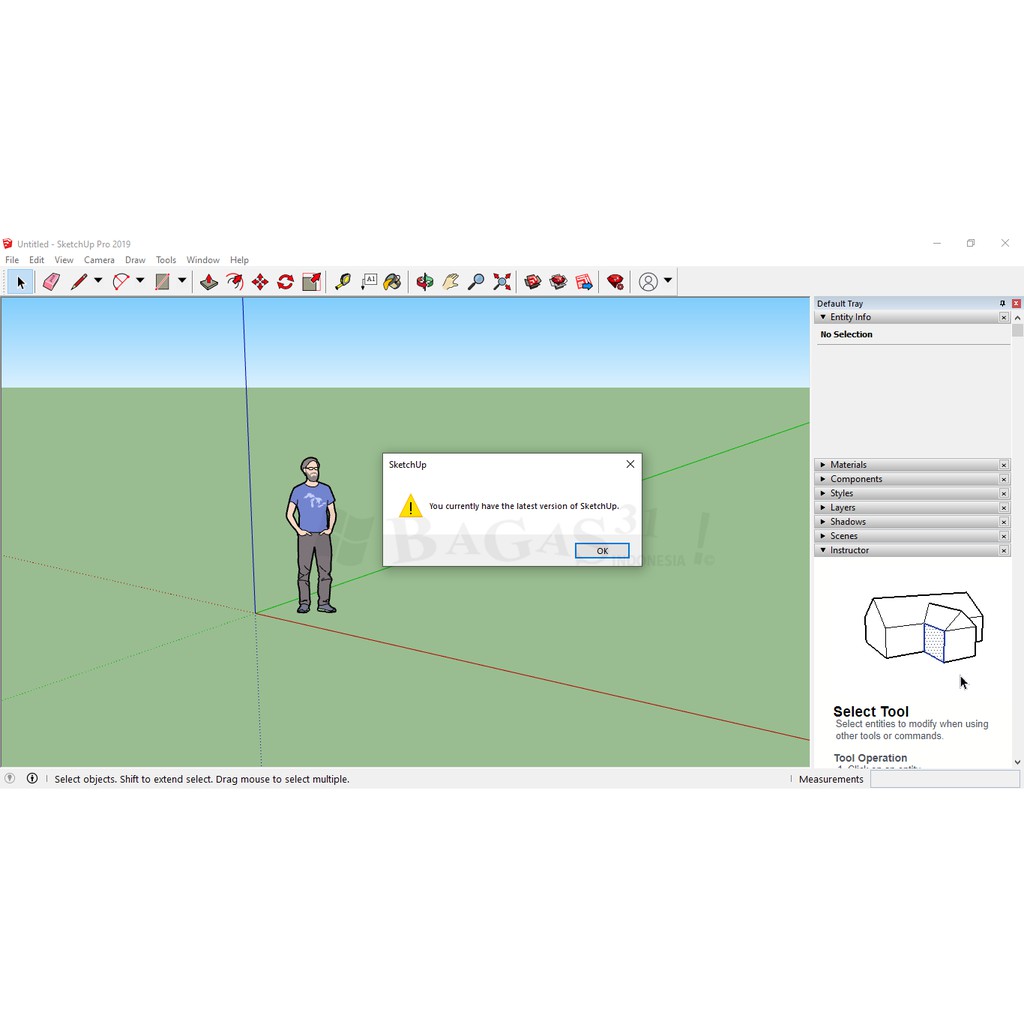Open the Arc tool dropdown arrow

click(140, 281)
